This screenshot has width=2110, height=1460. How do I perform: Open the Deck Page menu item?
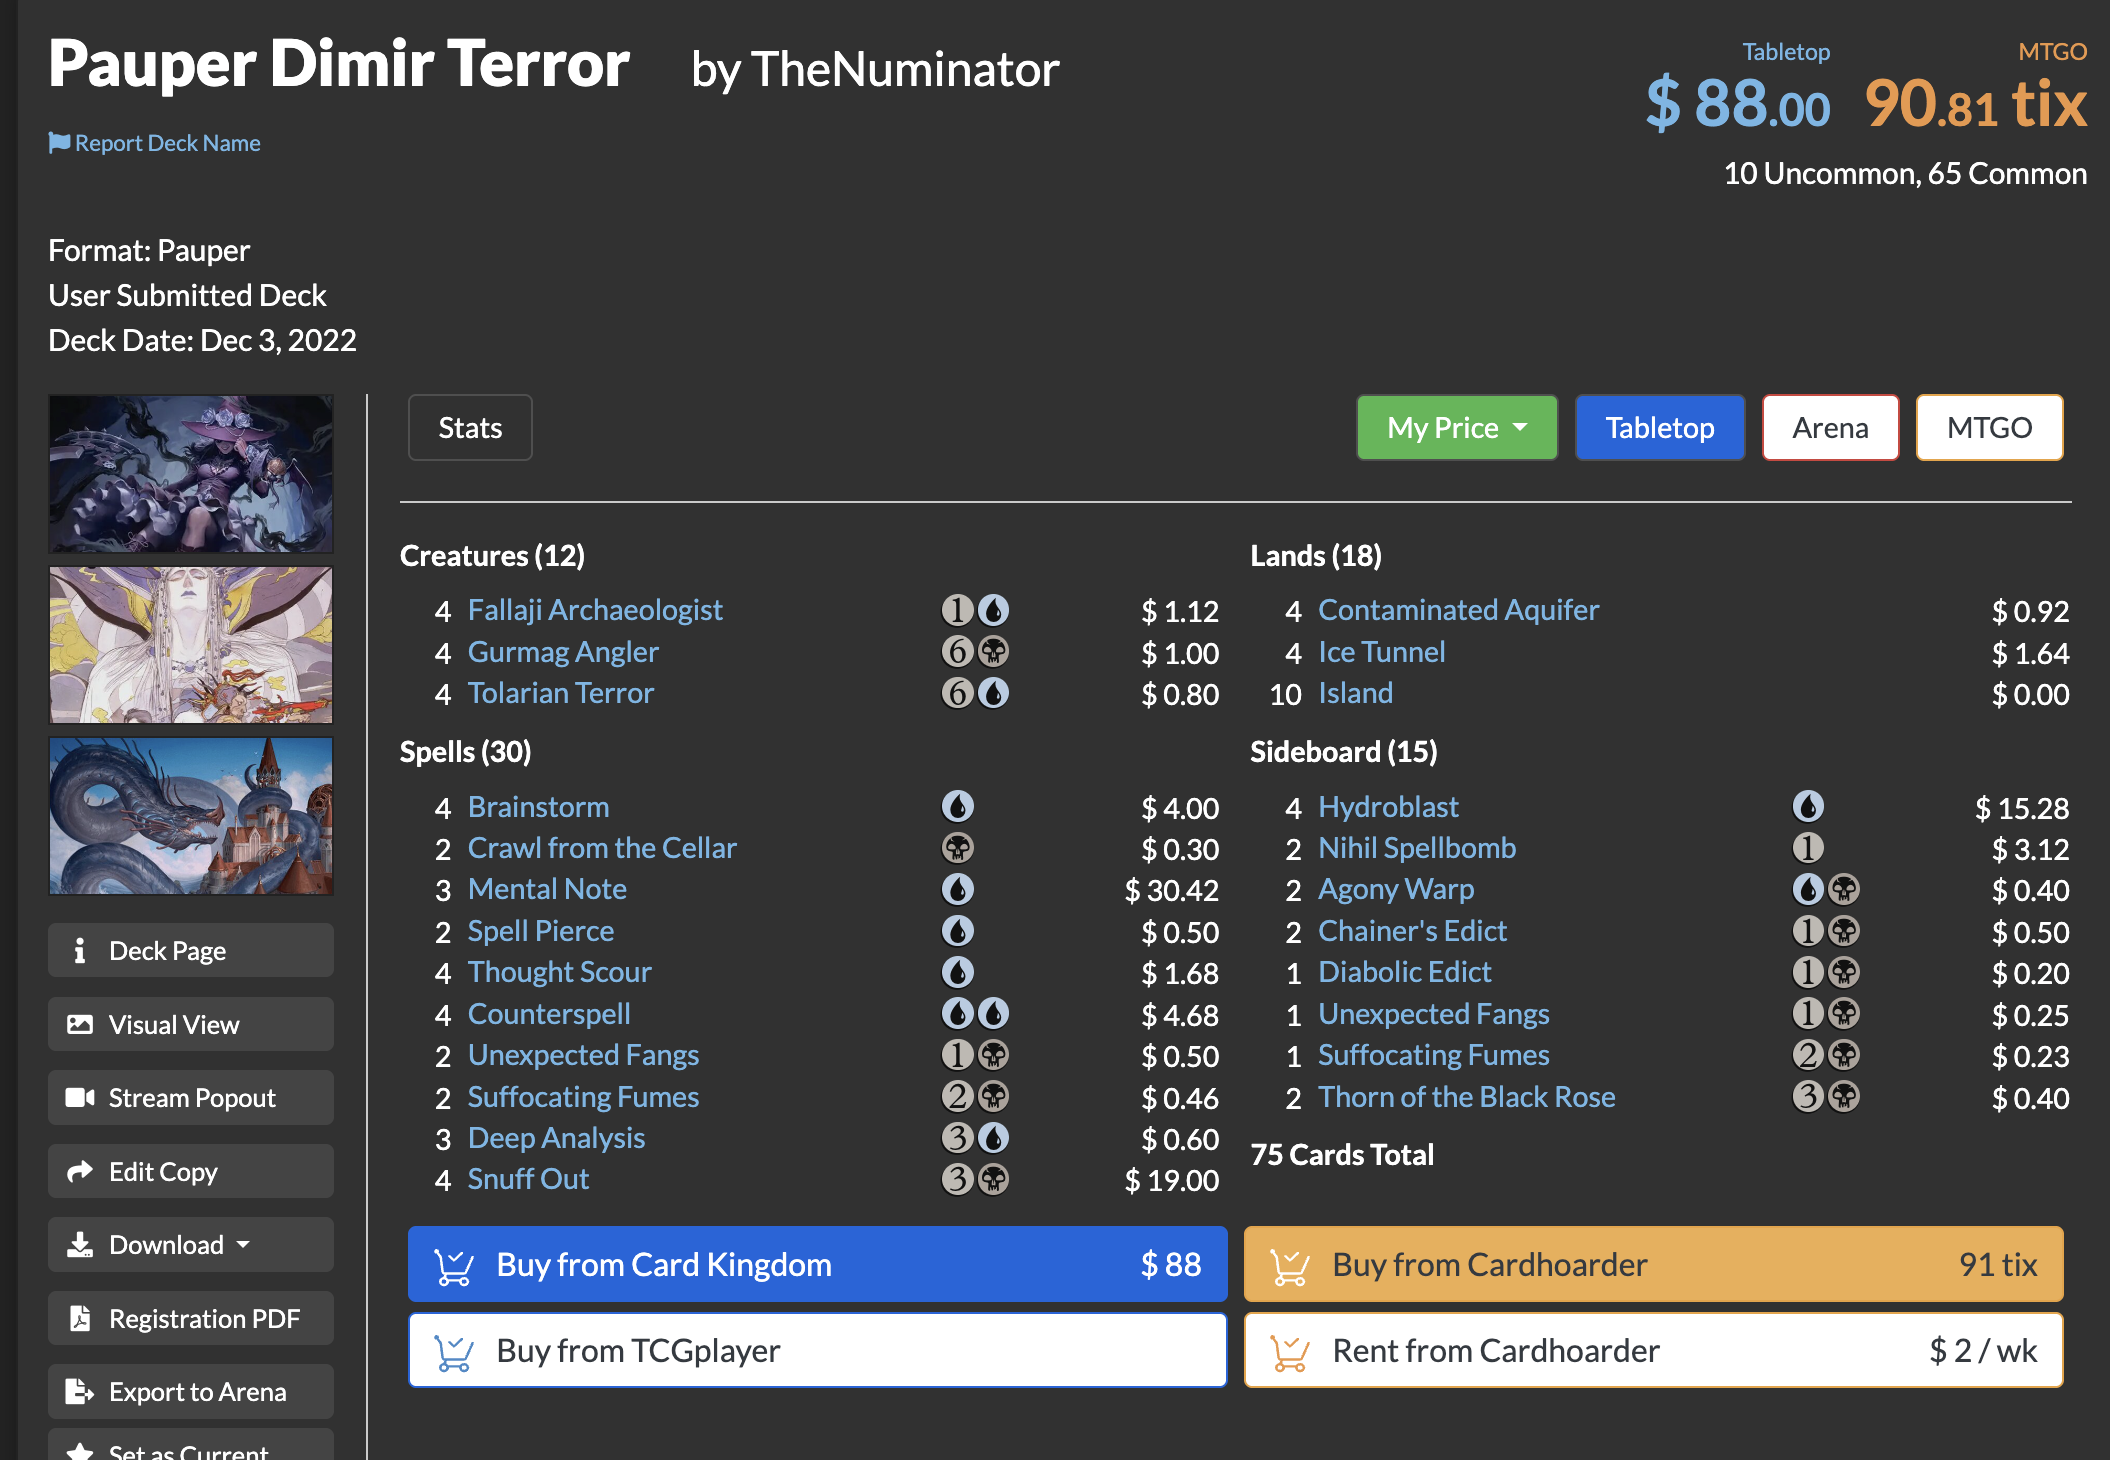point(191,950)
